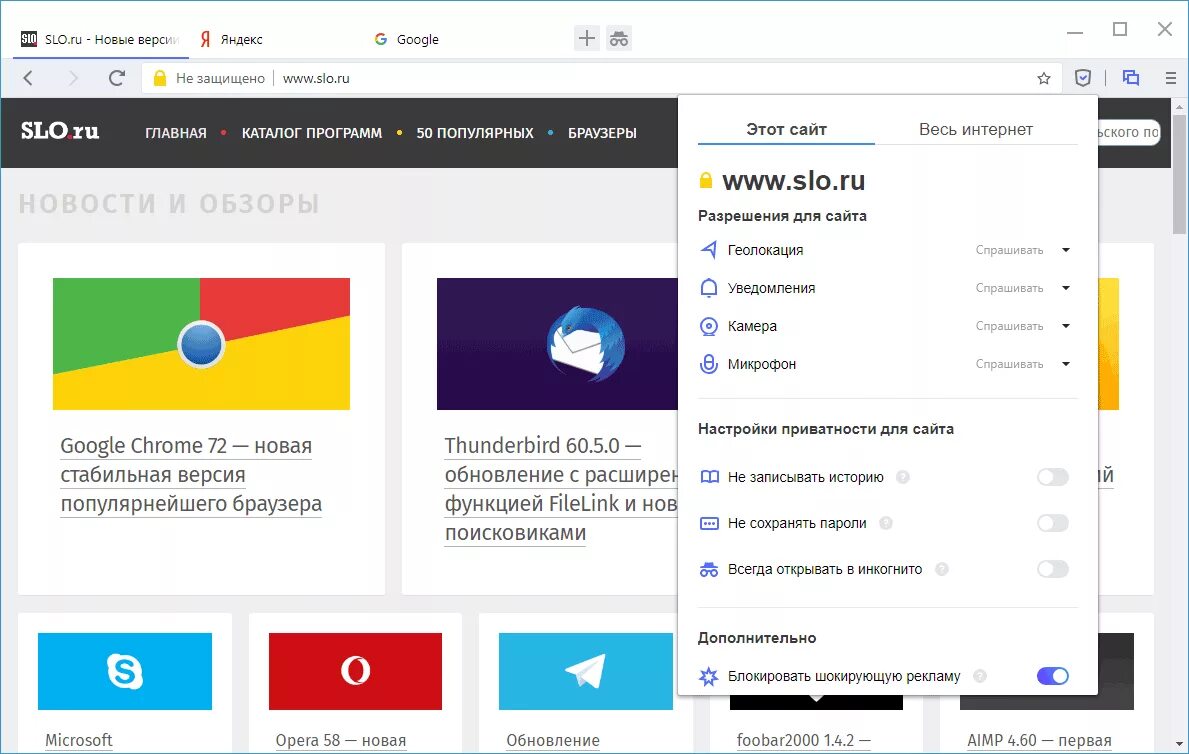Open the Thunderbird 60.5.0 article link
Screen dimensions: 1189x754
(561, 489)
